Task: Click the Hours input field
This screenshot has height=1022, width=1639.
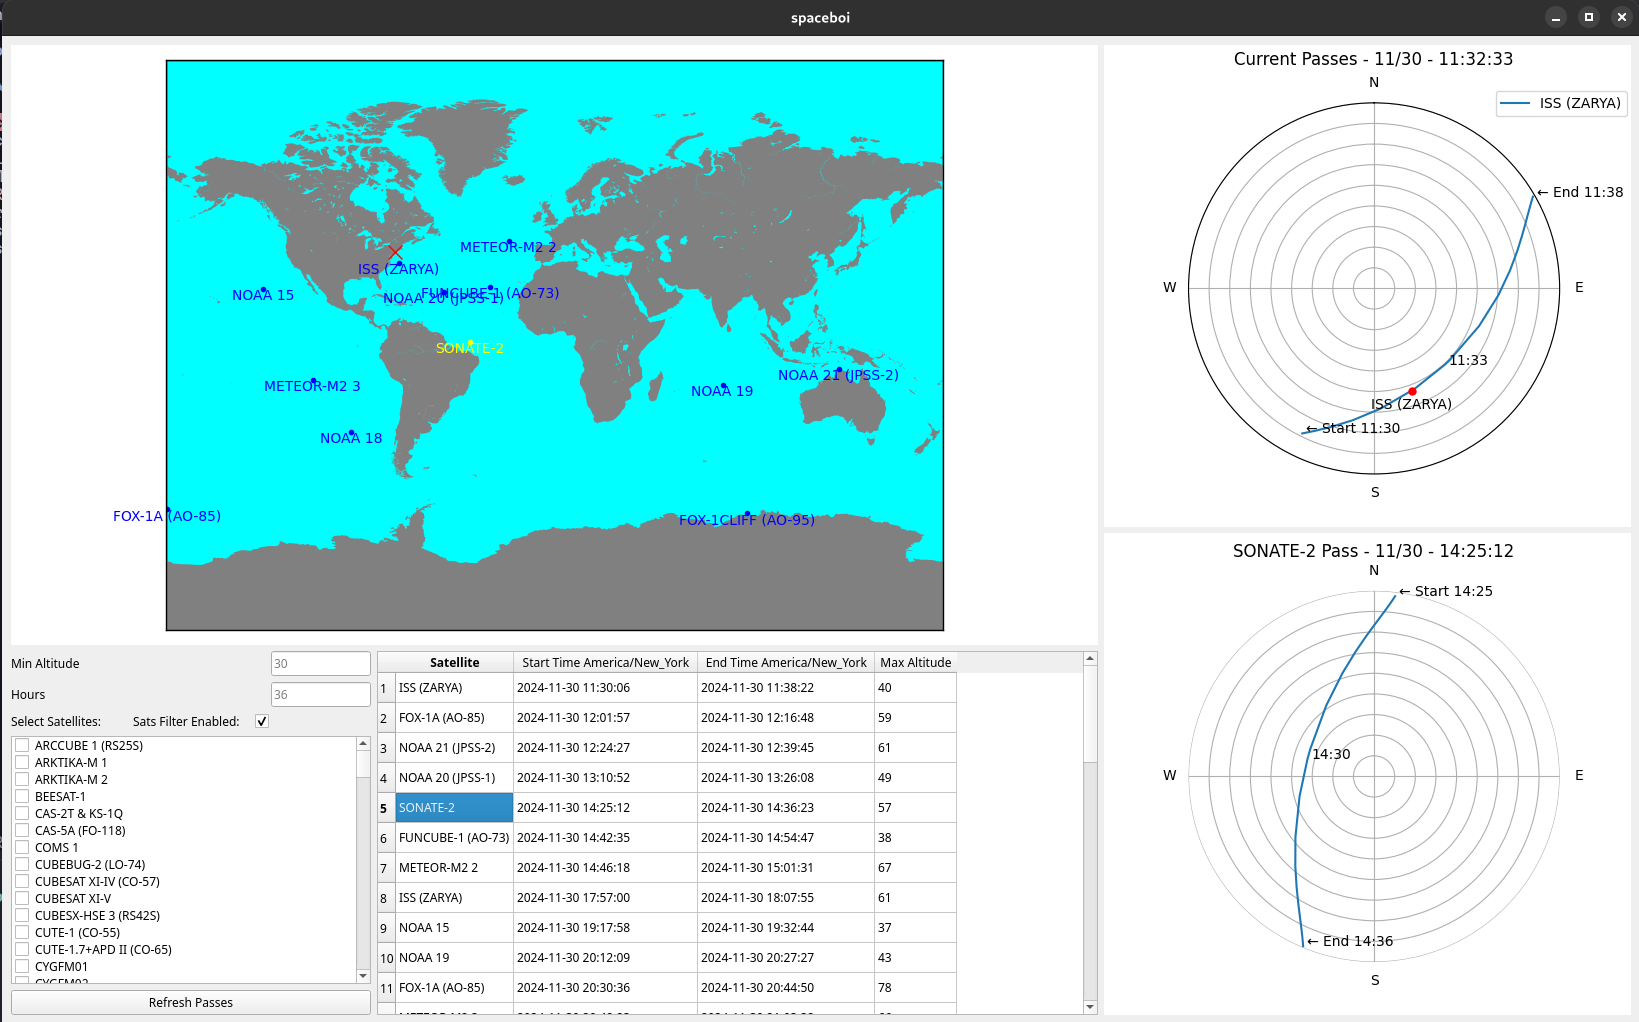Action: pyautogui.click(x=320, y=694)
